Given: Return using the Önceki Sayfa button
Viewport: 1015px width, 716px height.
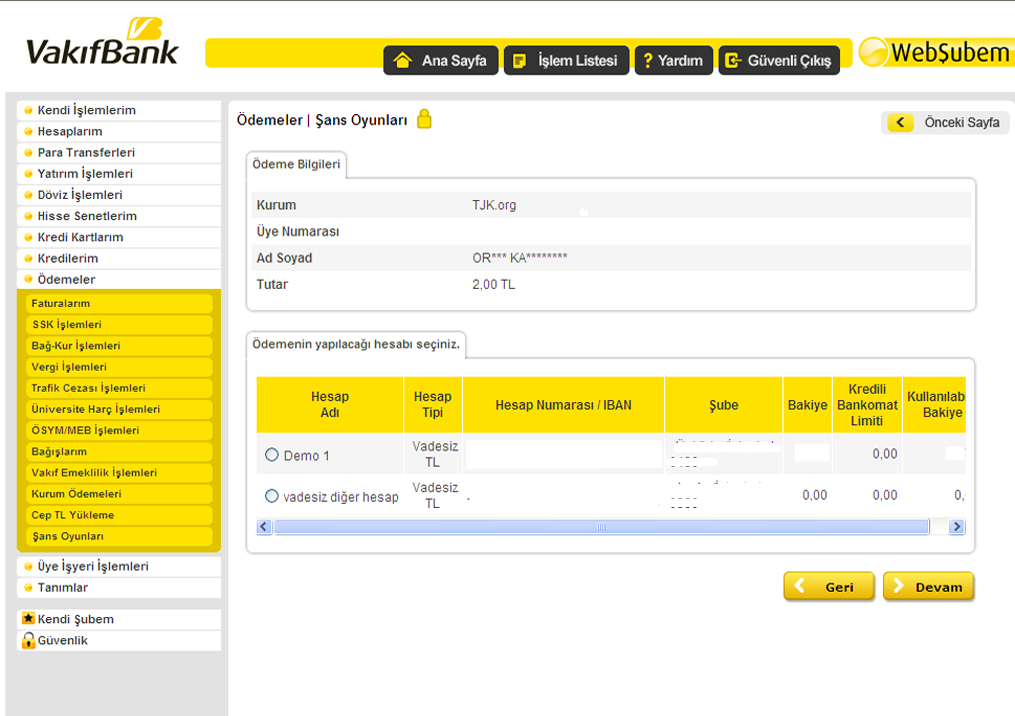Looking at the screenshot, I should click(x=944, y=122).
